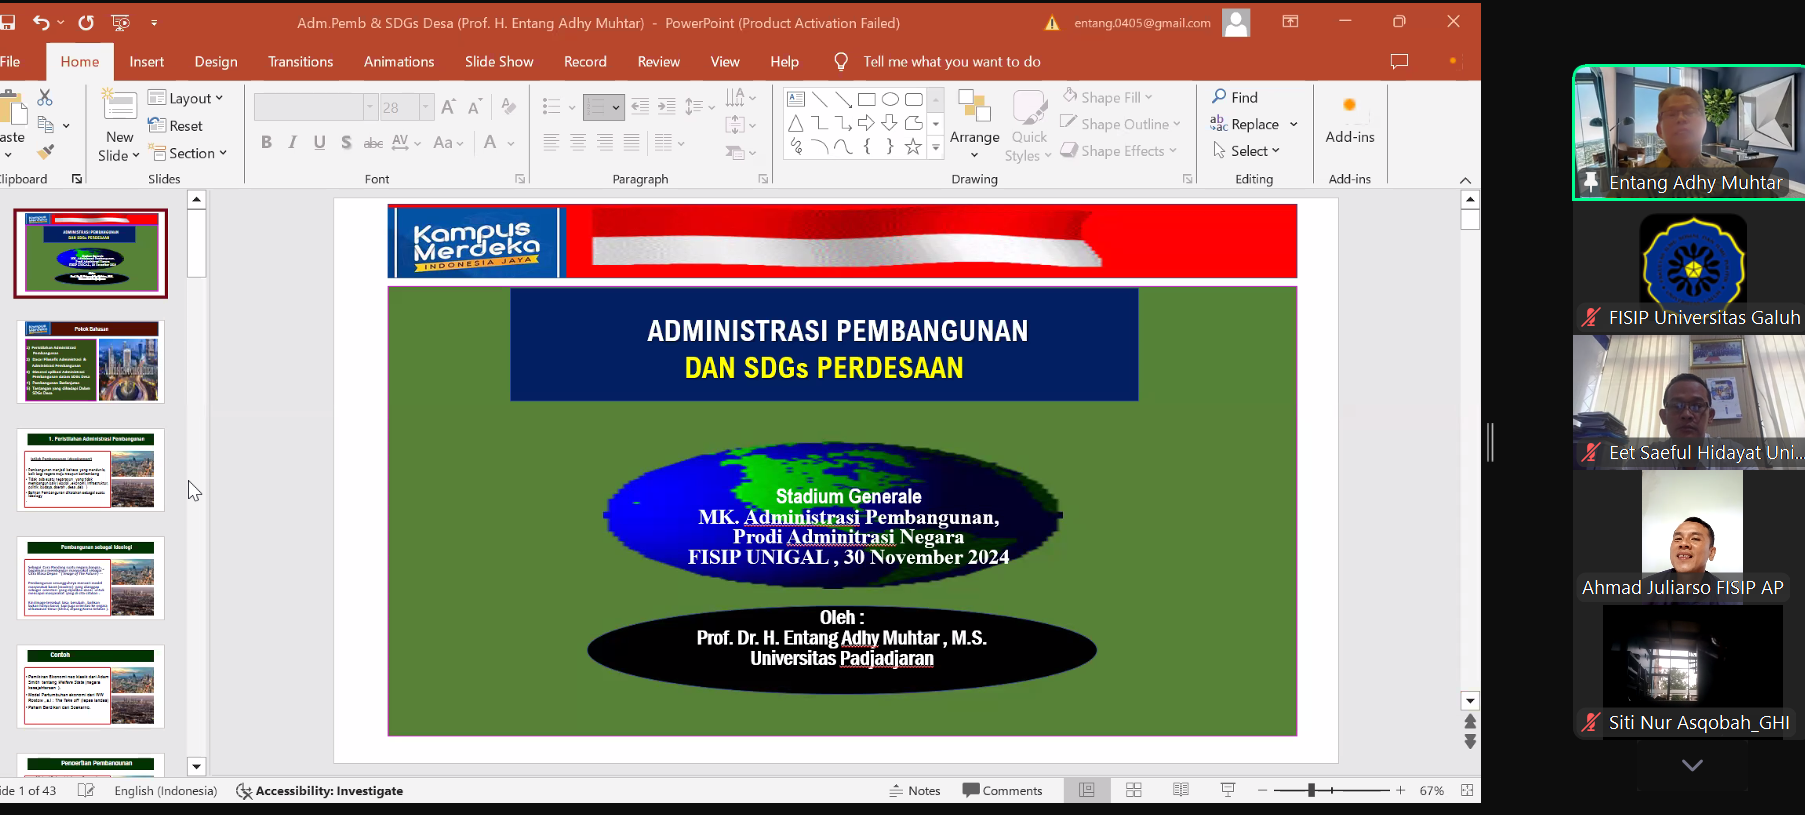The image size is (1805, 815).
Task: Open Slide Sorter view in status bar
Action: [x=1133, y=790]
